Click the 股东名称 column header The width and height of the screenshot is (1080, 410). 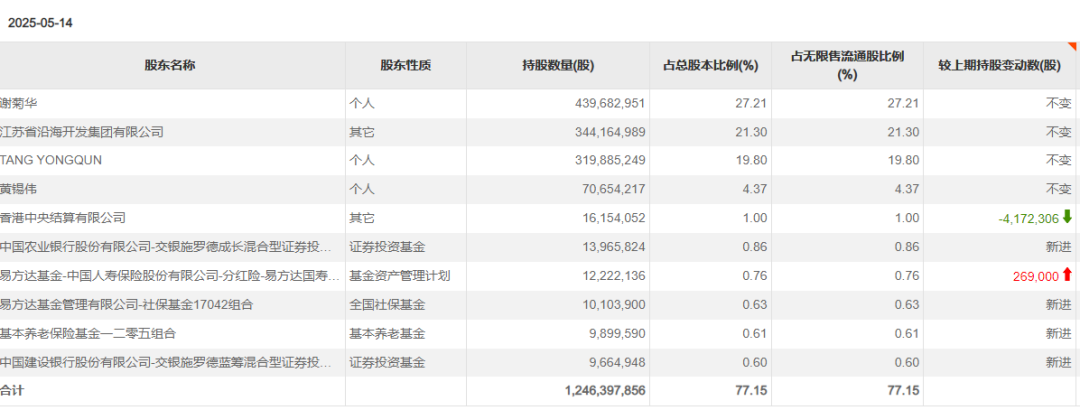click(170, 65)
